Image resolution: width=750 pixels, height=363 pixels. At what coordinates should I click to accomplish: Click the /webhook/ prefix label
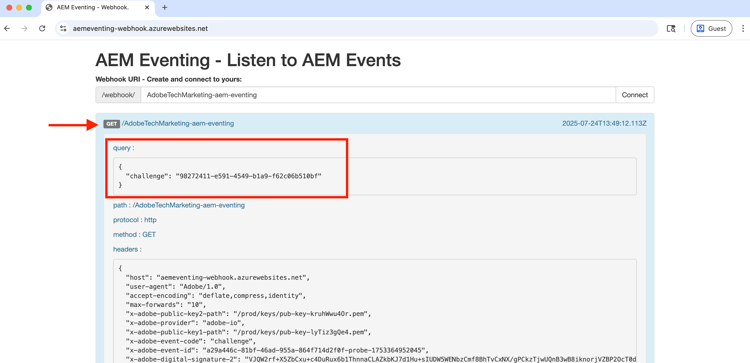tap(118, 95)
